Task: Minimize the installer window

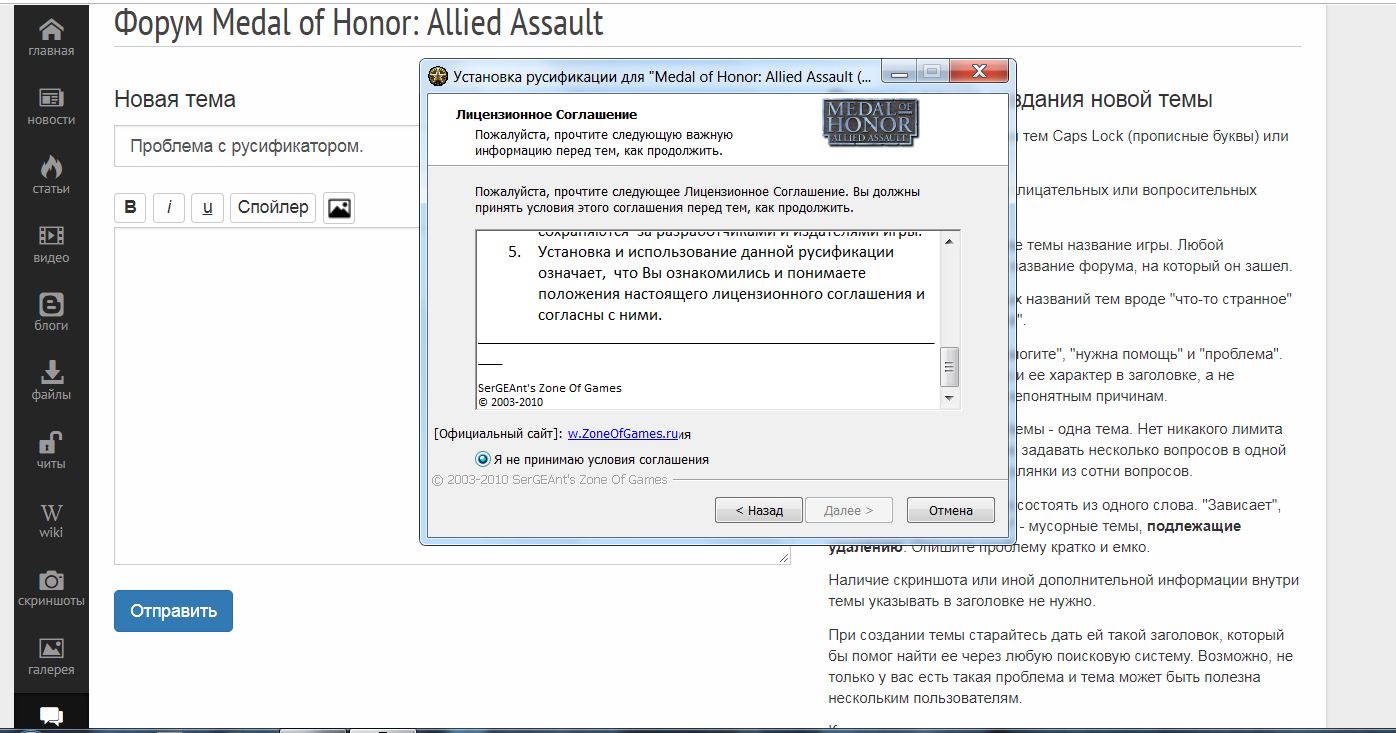Action: click(900, 72)
